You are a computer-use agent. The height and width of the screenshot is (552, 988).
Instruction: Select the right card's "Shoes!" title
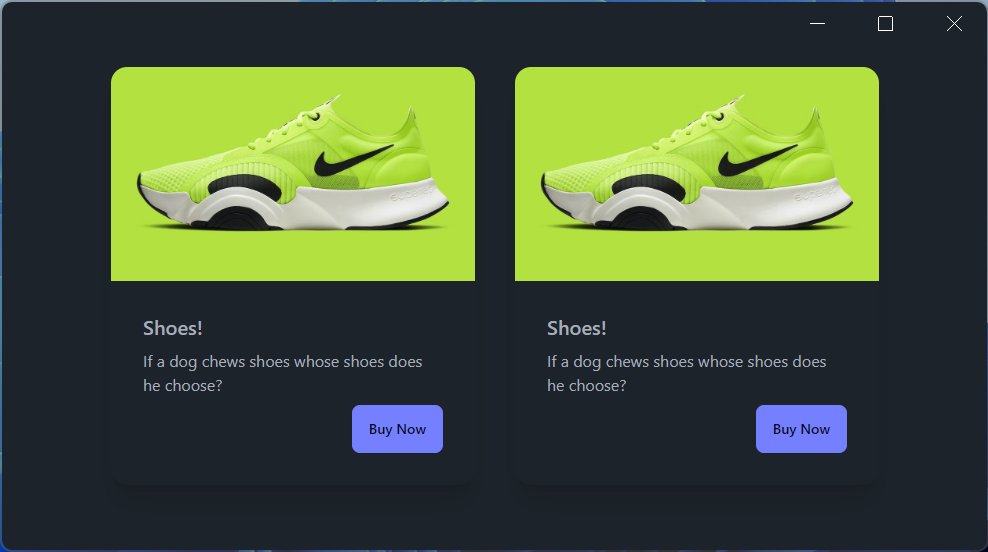577,328
